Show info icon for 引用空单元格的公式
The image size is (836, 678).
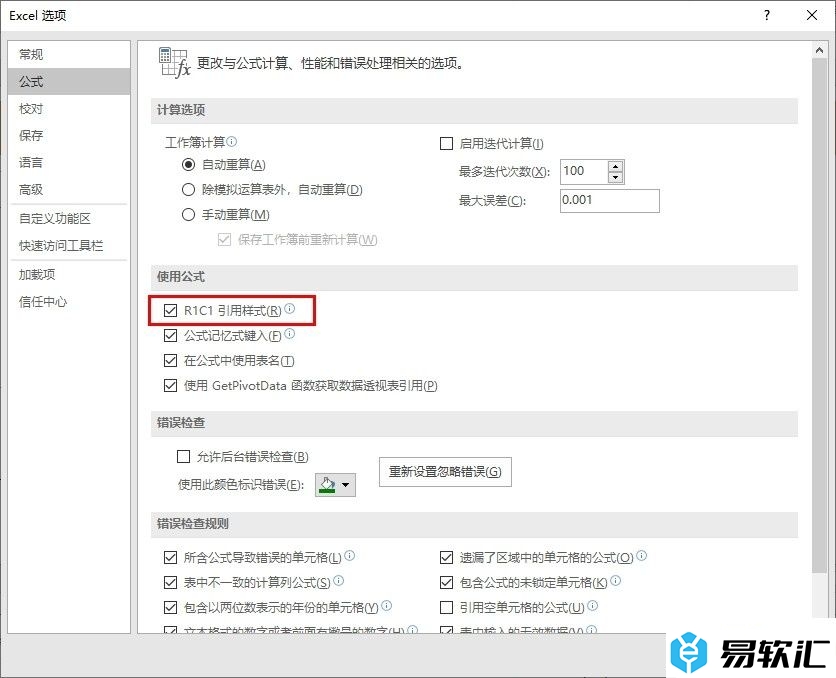pyautogui.click(x=593, y=606)
